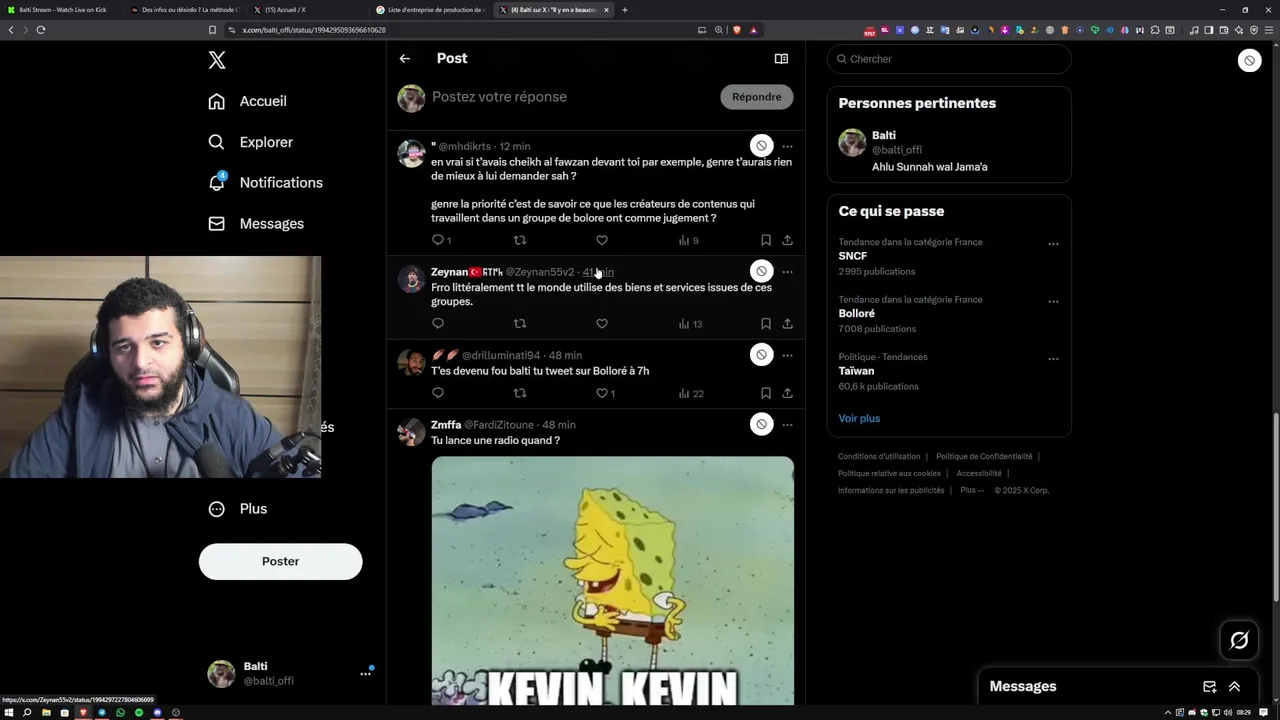Open the Grok floating button
Viewport: 1280px width, 720px height.
pos(1239,640)
